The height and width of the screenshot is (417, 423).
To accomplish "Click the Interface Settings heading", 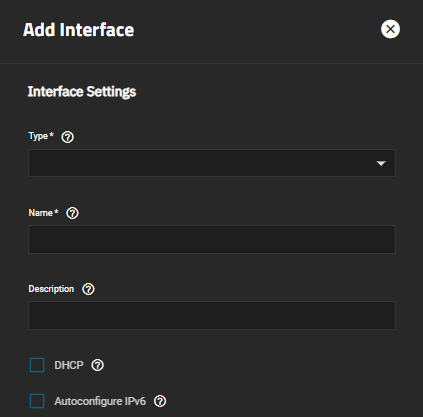I will pos(82,92).
